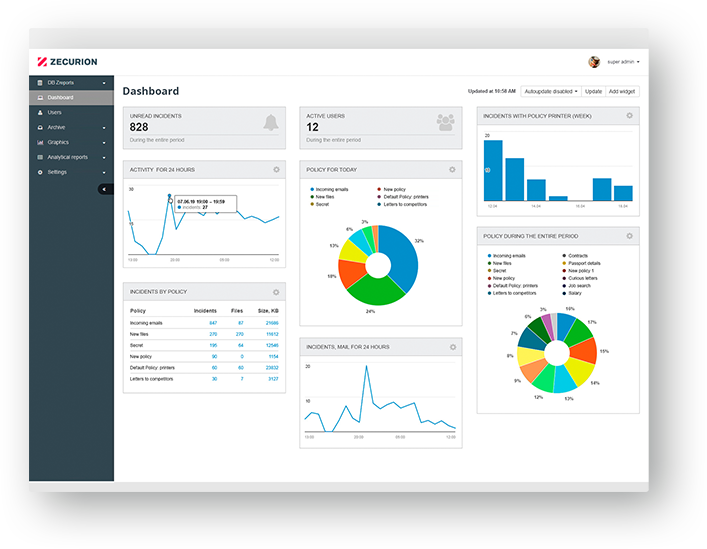Click the DB Zreports sidebar icon

[x=40, y=82]
